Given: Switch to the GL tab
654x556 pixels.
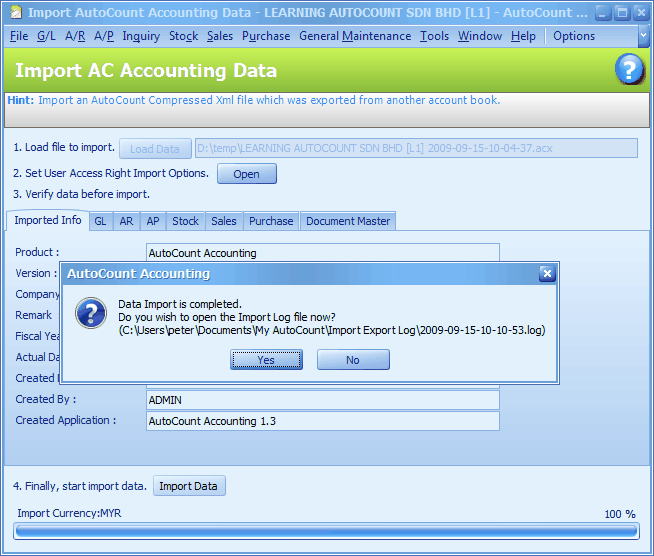Looking at the screenshot, I should point(100,221).
